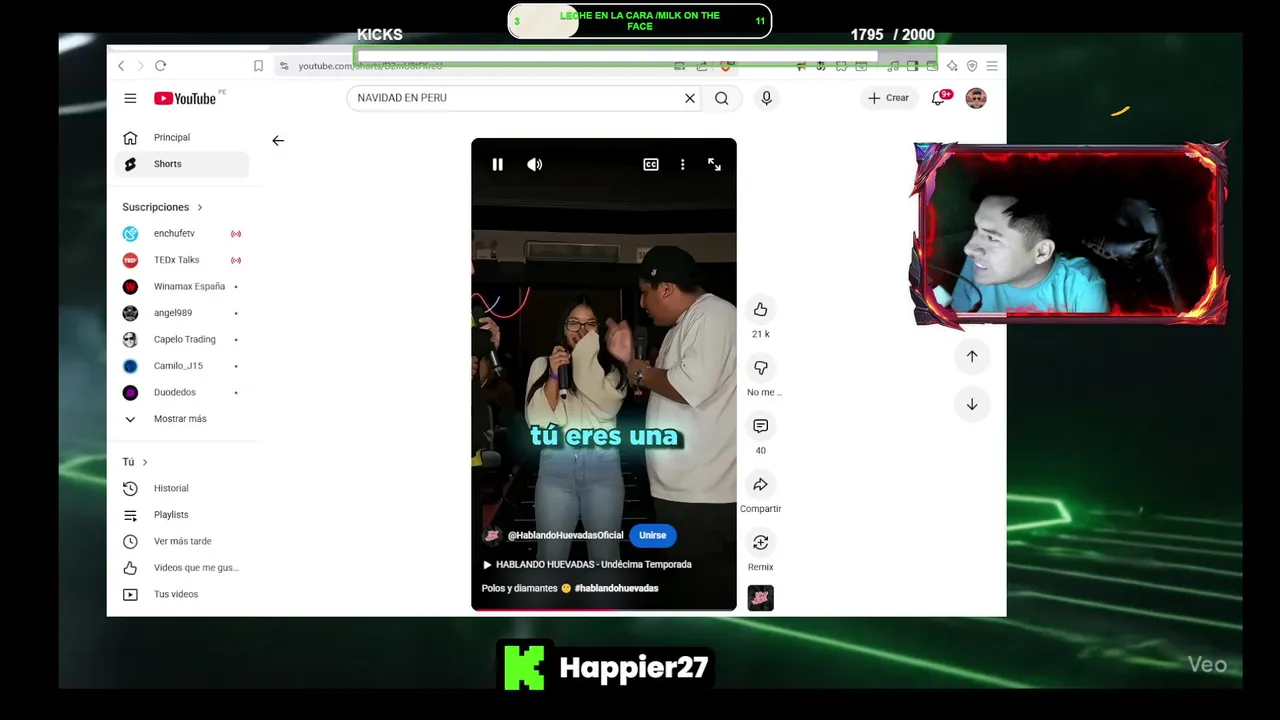Viewport: 1280px width, 720px height.
Task: Toggle closed captions (CC) on the Short
Action: point(651,164)
